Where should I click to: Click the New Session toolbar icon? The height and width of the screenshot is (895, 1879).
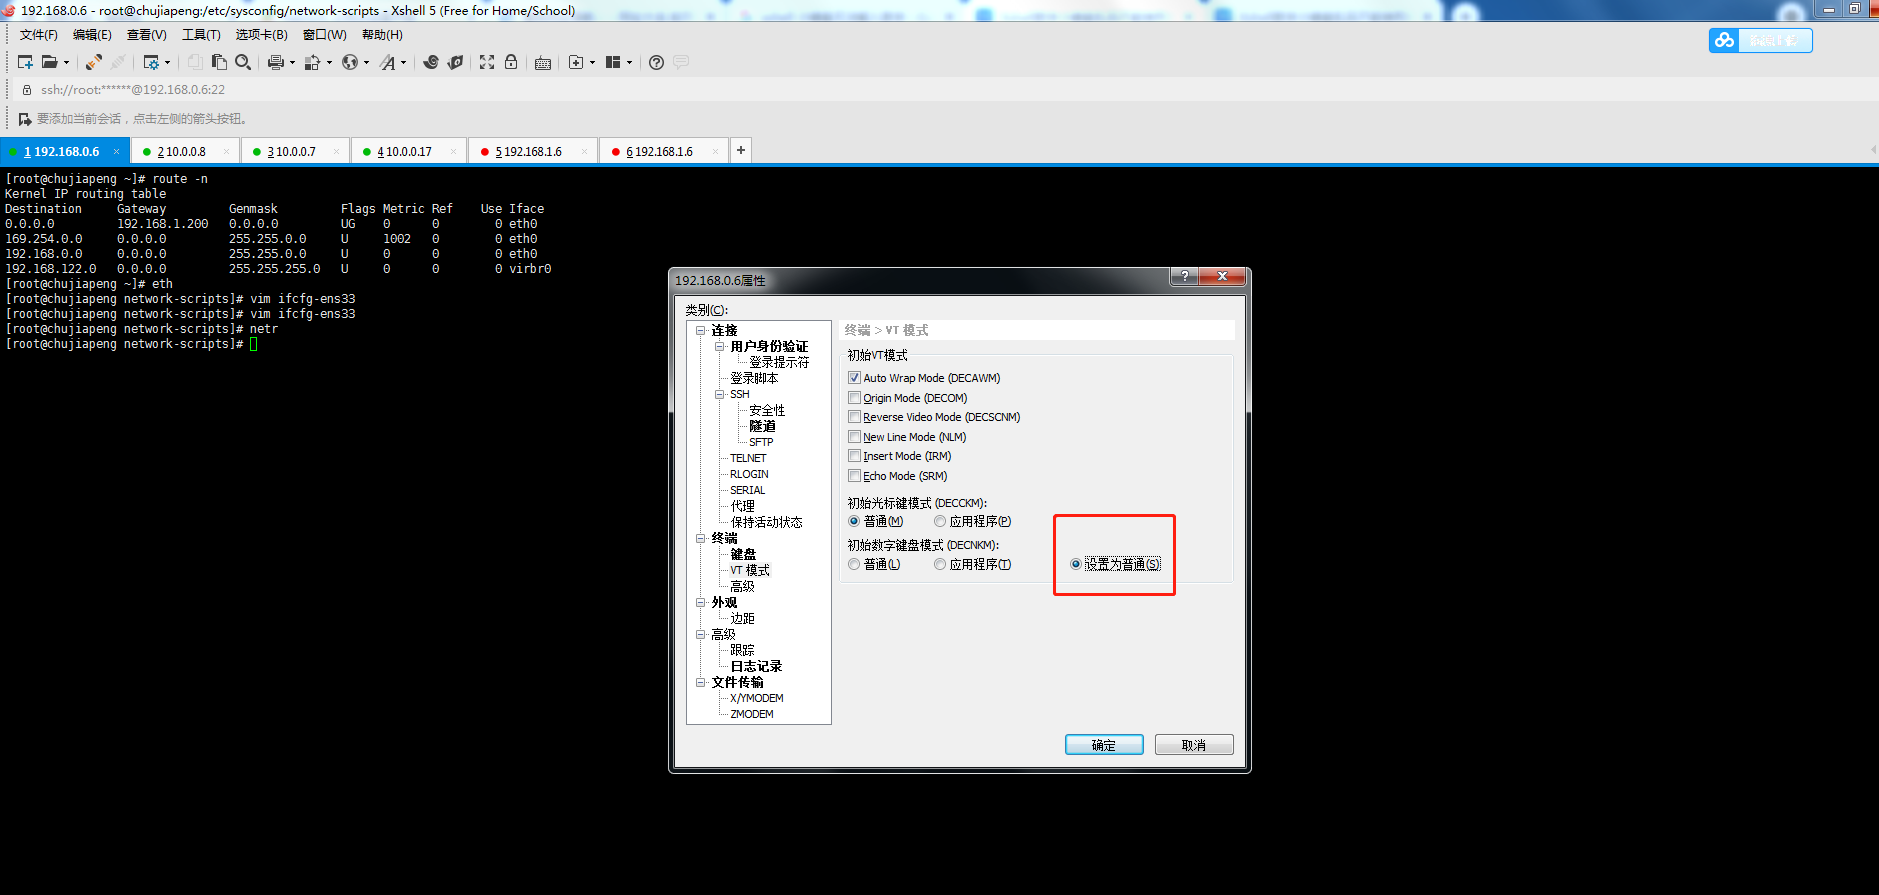pos(25,62)
